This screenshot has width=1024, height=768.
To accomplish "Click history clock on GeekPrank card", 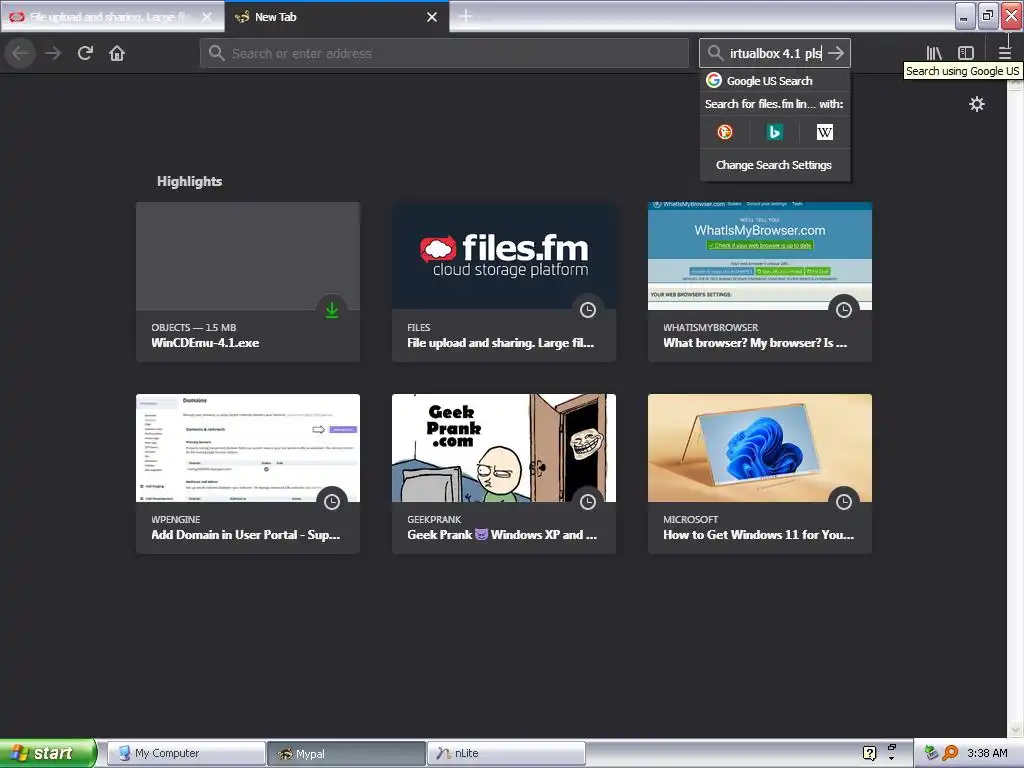I will coord(588,502).
